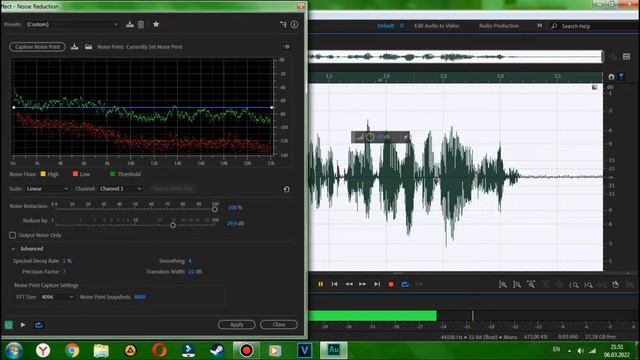Click the Capture Noise Print button
Screen dimensions: 640x360
[37, 47]
